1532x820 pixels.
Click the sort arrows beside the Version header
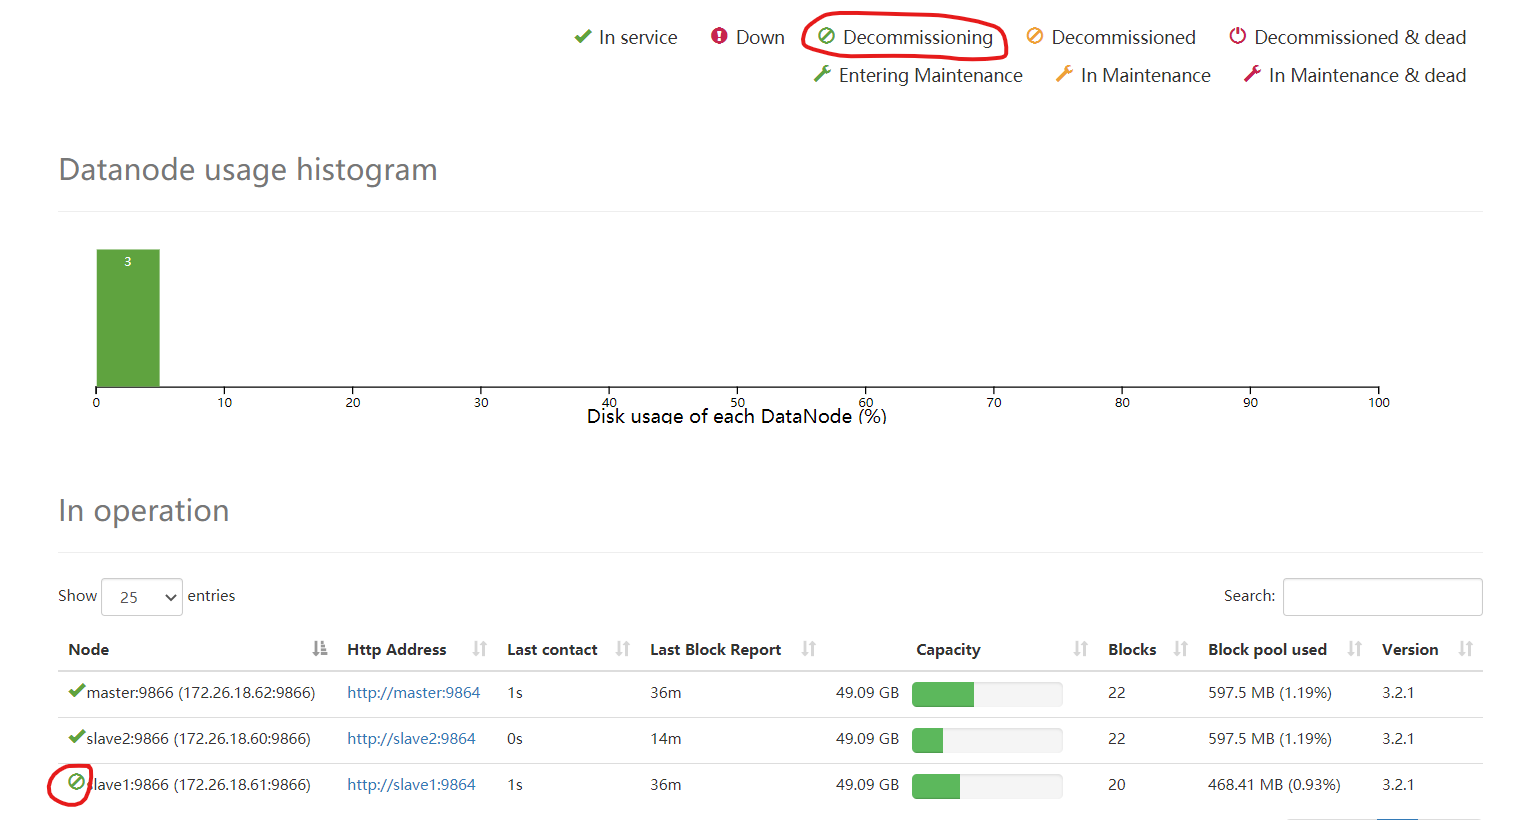[1466, 649]
